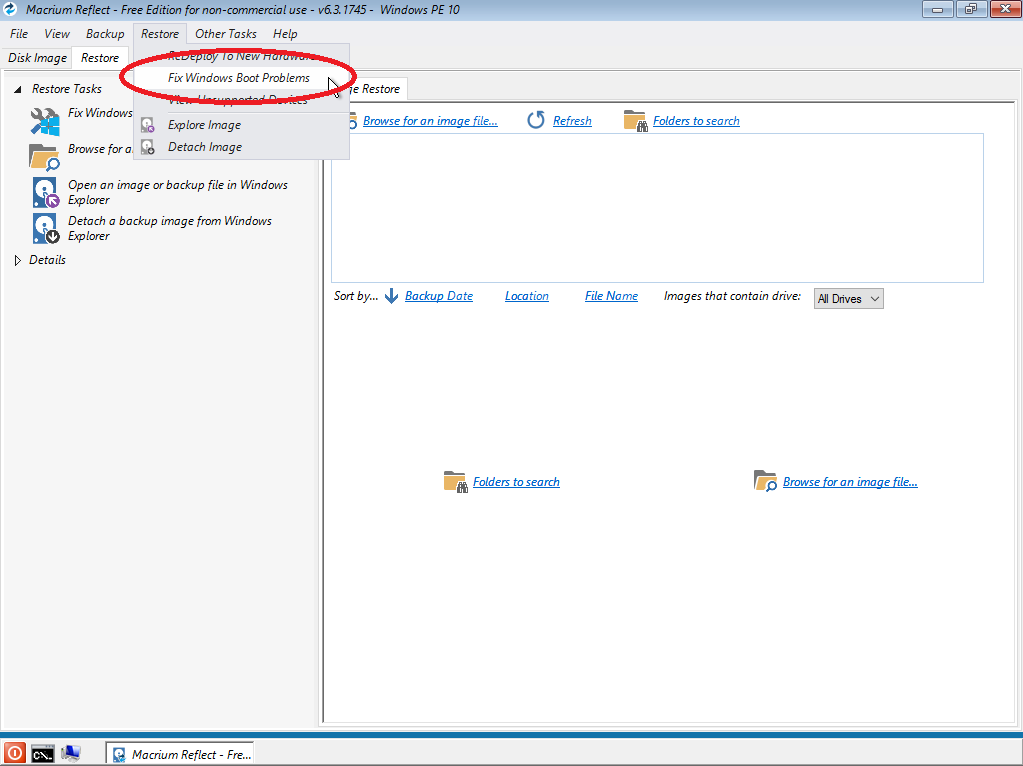
Task: Click the Macrium Reflect taskbar button
Action: pos(181,754)
